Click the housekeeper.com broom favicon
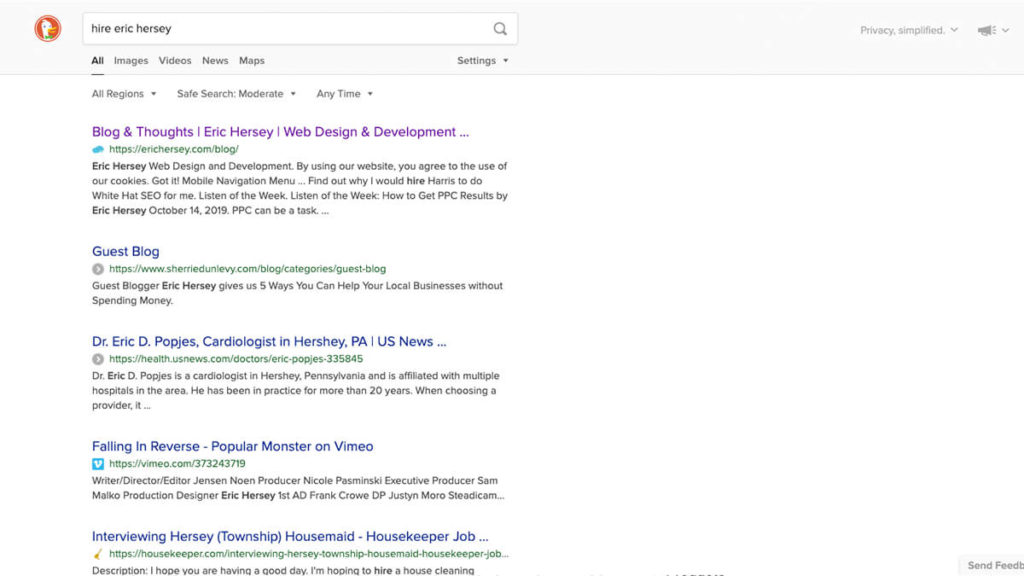1024x576 pixels. [98, 554]
